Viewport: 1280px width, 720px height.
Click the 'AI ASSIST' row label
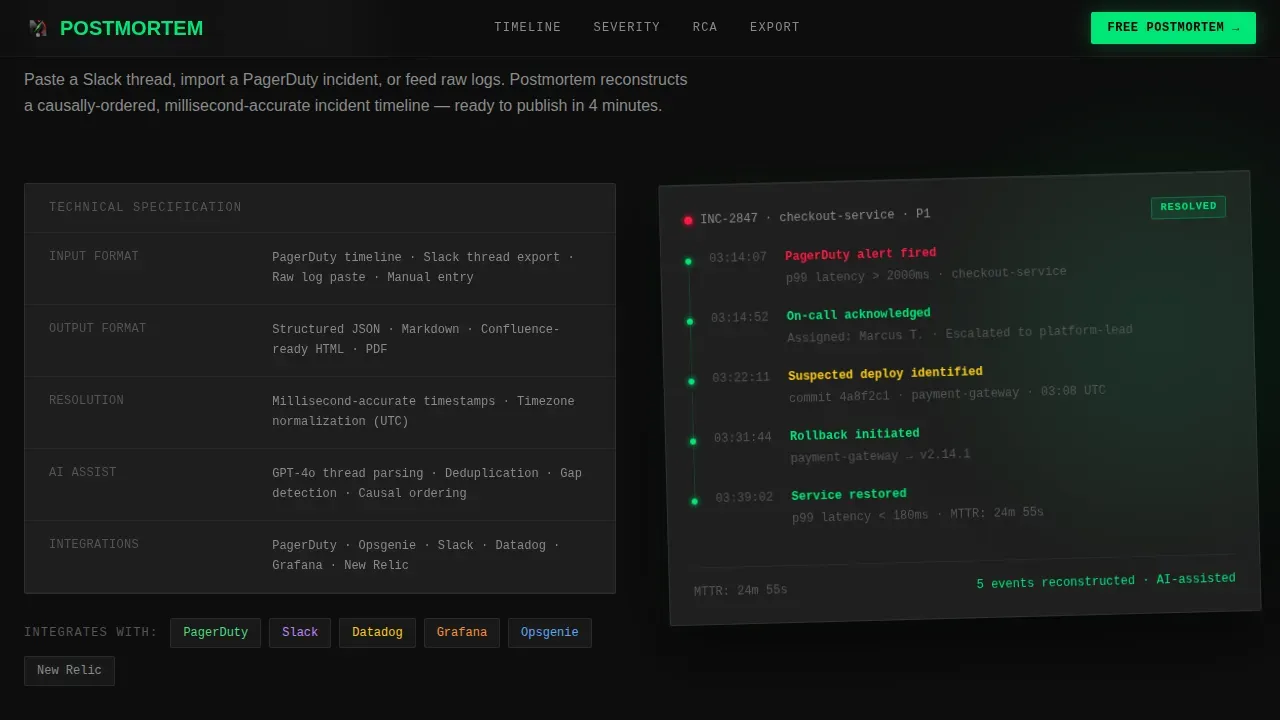[x=83, y=472]
